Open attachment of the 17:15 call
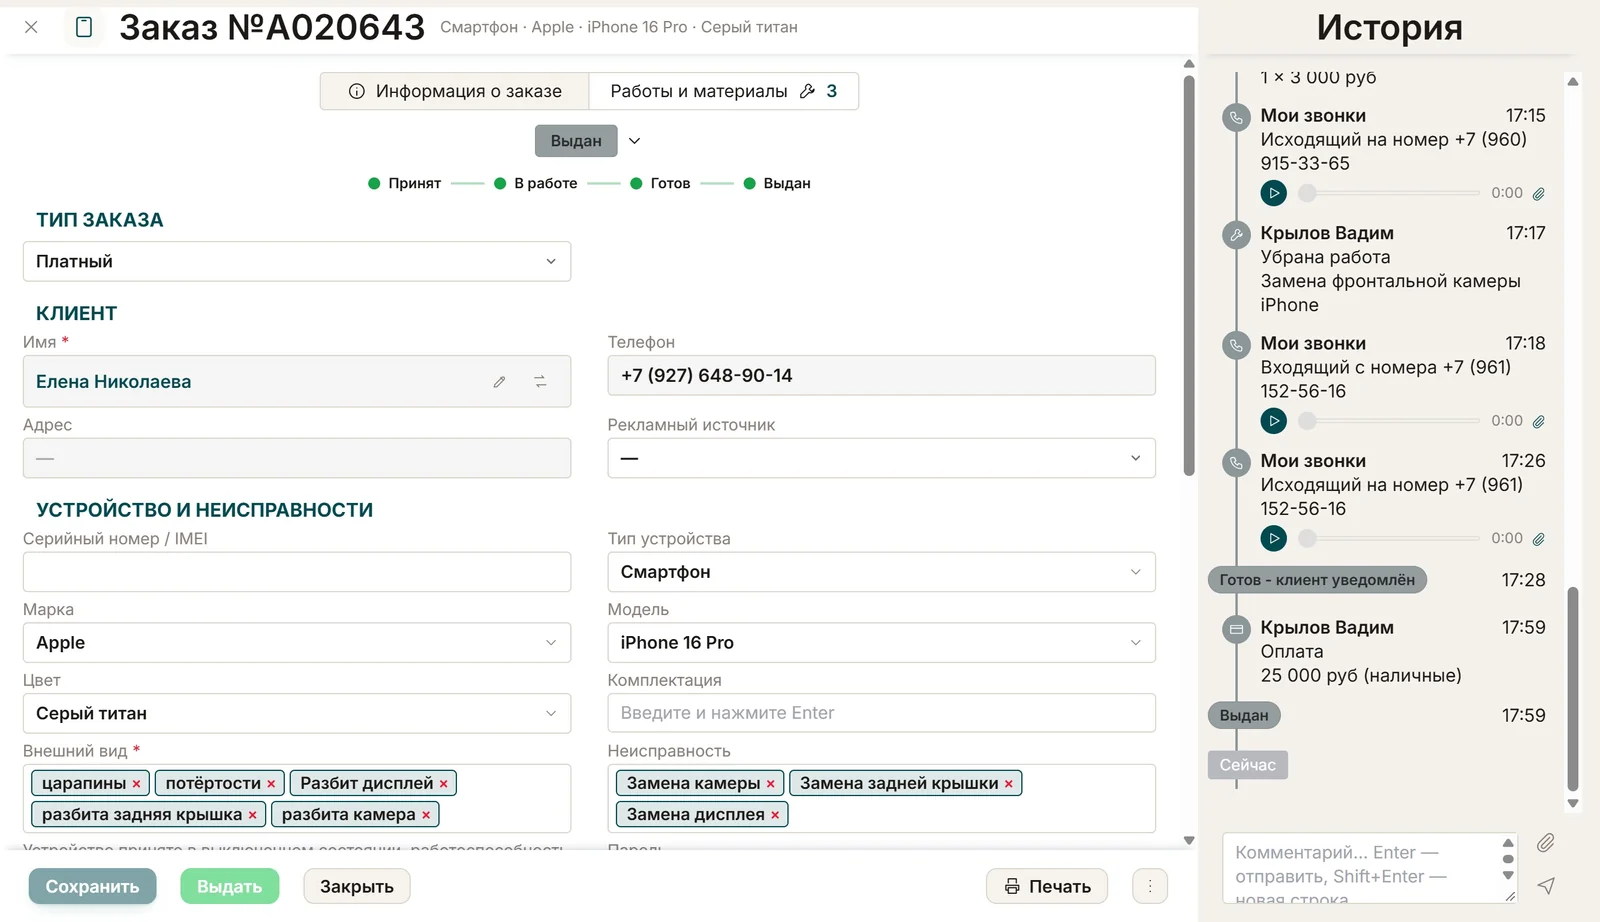Screen dimensions: 1600x922 [x=1539, y=194]
